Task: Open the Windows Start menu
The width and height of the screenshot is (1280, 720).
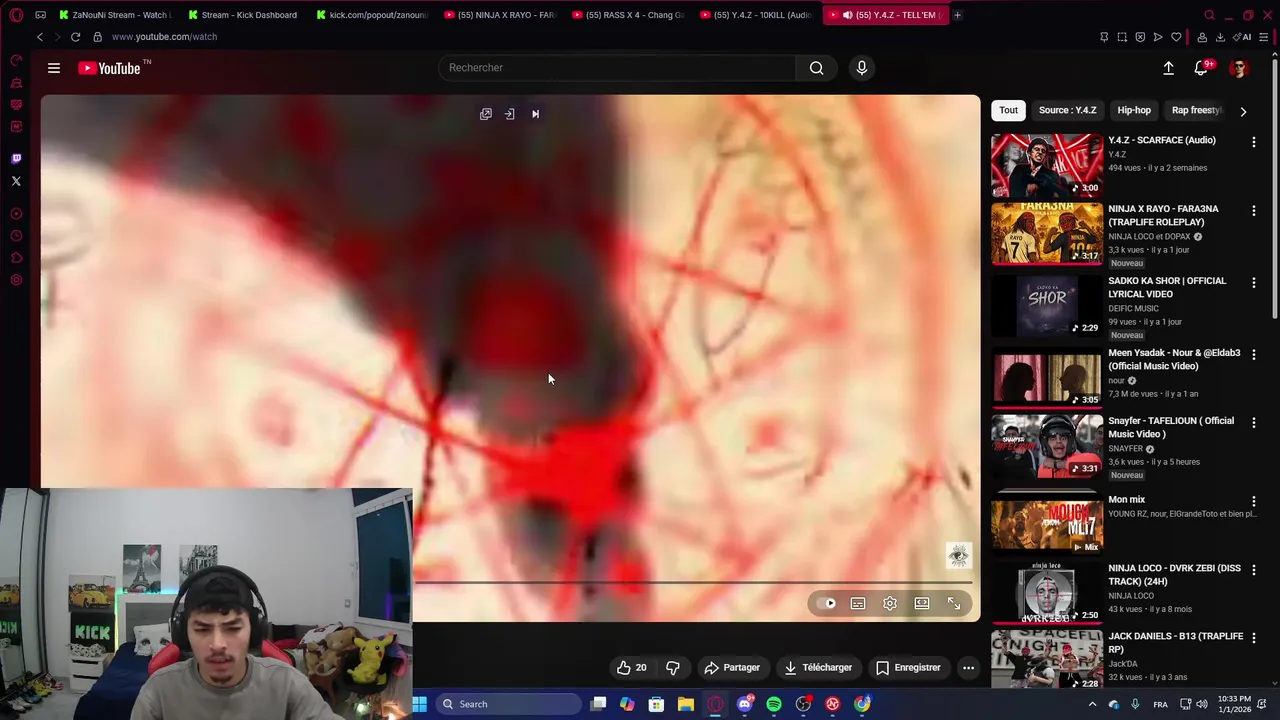Action: (x=420, y=704)
